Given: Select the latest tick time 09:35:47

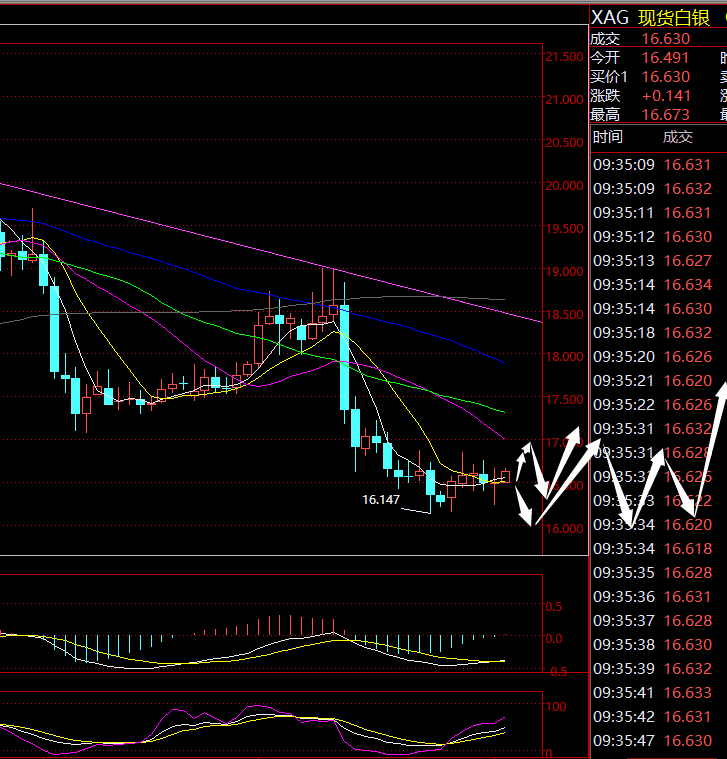Looking at the screenshot, I should (623, 741).
